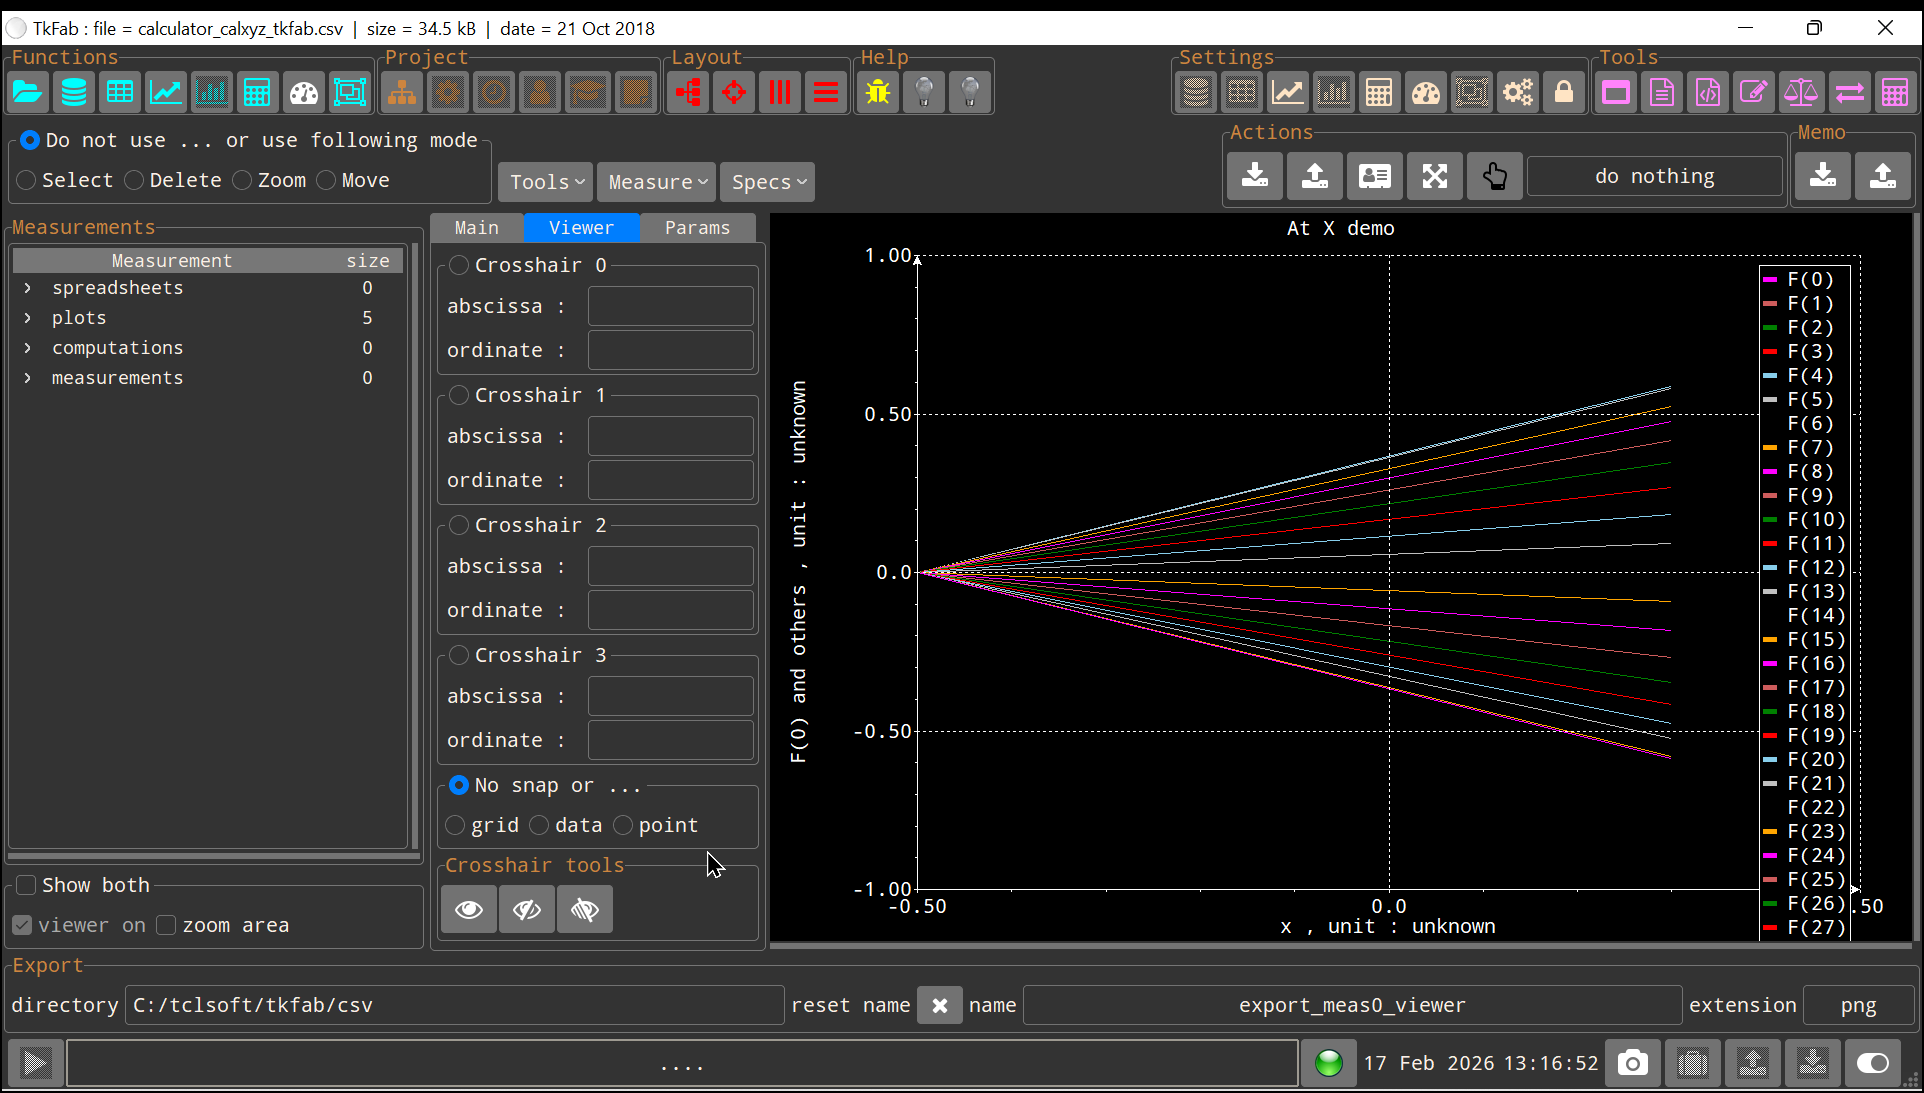The width and height of the screenshot is (1924, 1093).
Task: Switch to the Params tab
Action: coord(697,228)
